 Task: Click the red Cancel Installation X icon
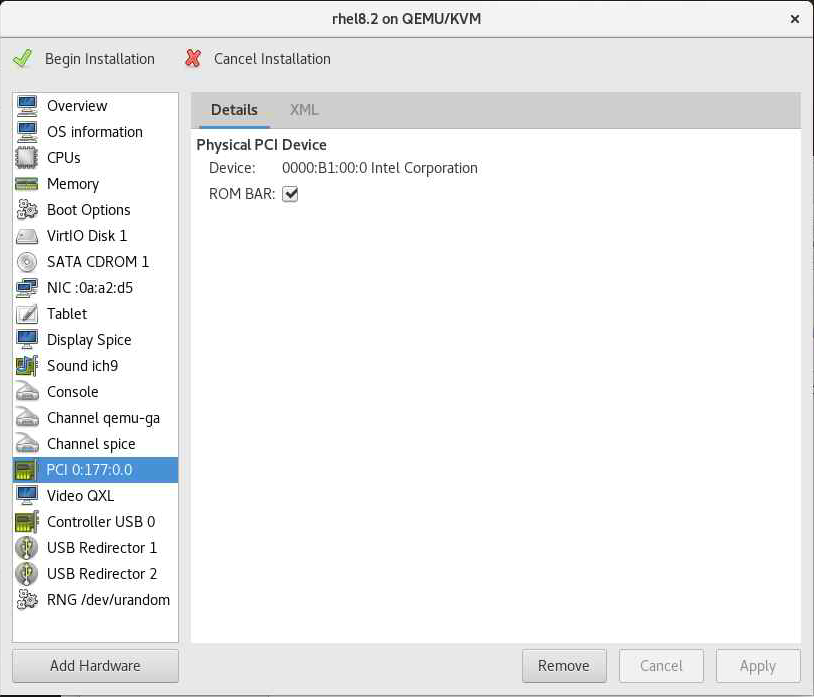pyautogui.click(x=193, y=59)
